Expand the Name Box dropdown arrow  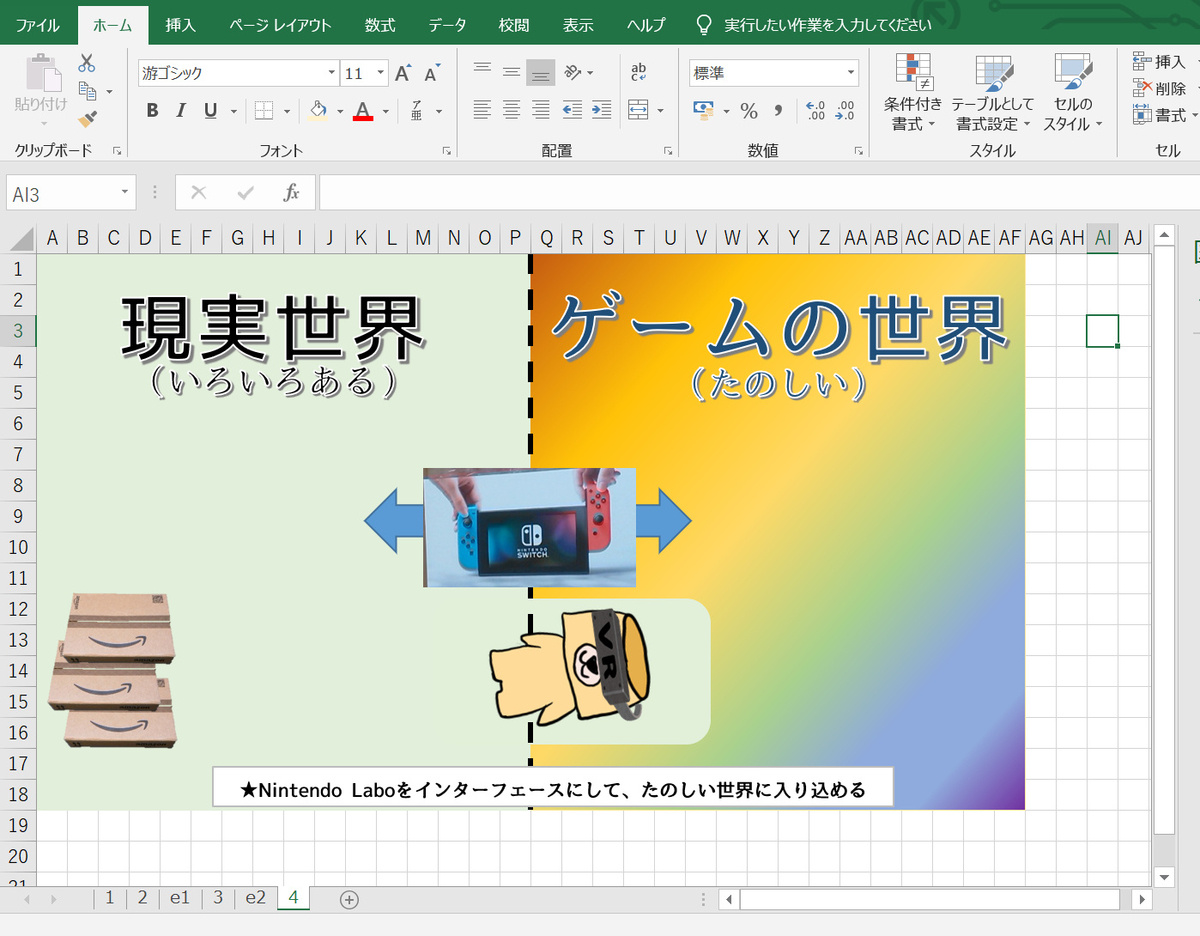[125, 193]
